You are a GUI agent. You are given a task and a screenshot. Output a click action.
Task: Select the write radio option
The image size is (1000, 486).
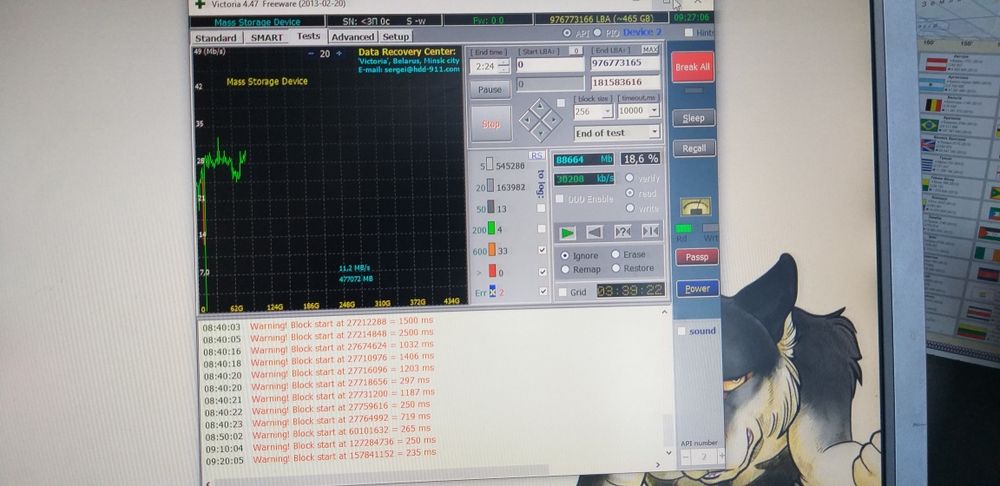[x=630, y=208]
